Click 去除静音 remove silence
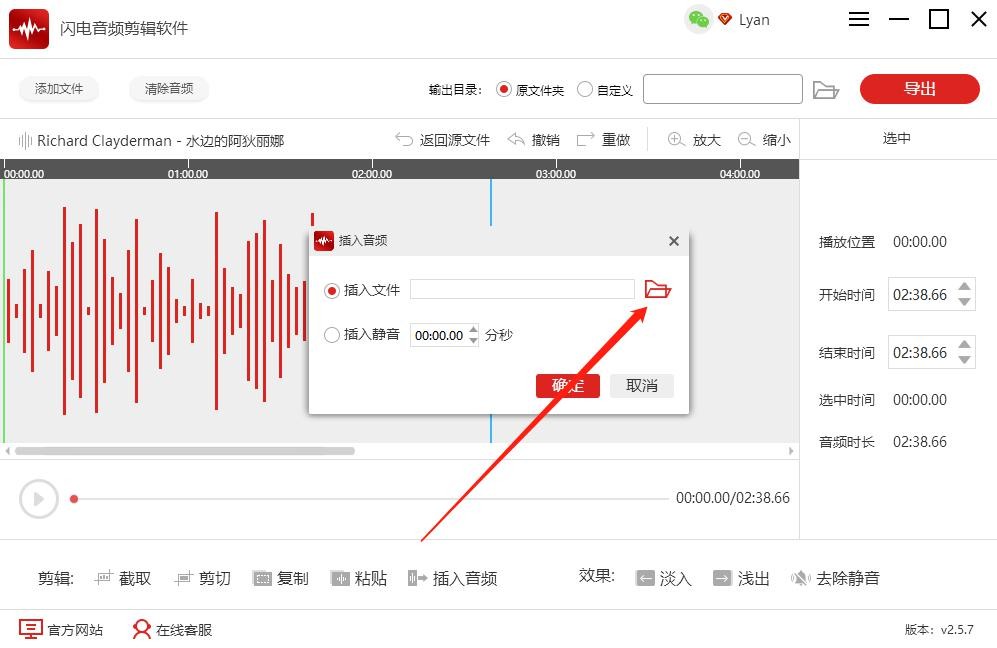The width and height of the screenshot is (997, 648). [835, 578]
